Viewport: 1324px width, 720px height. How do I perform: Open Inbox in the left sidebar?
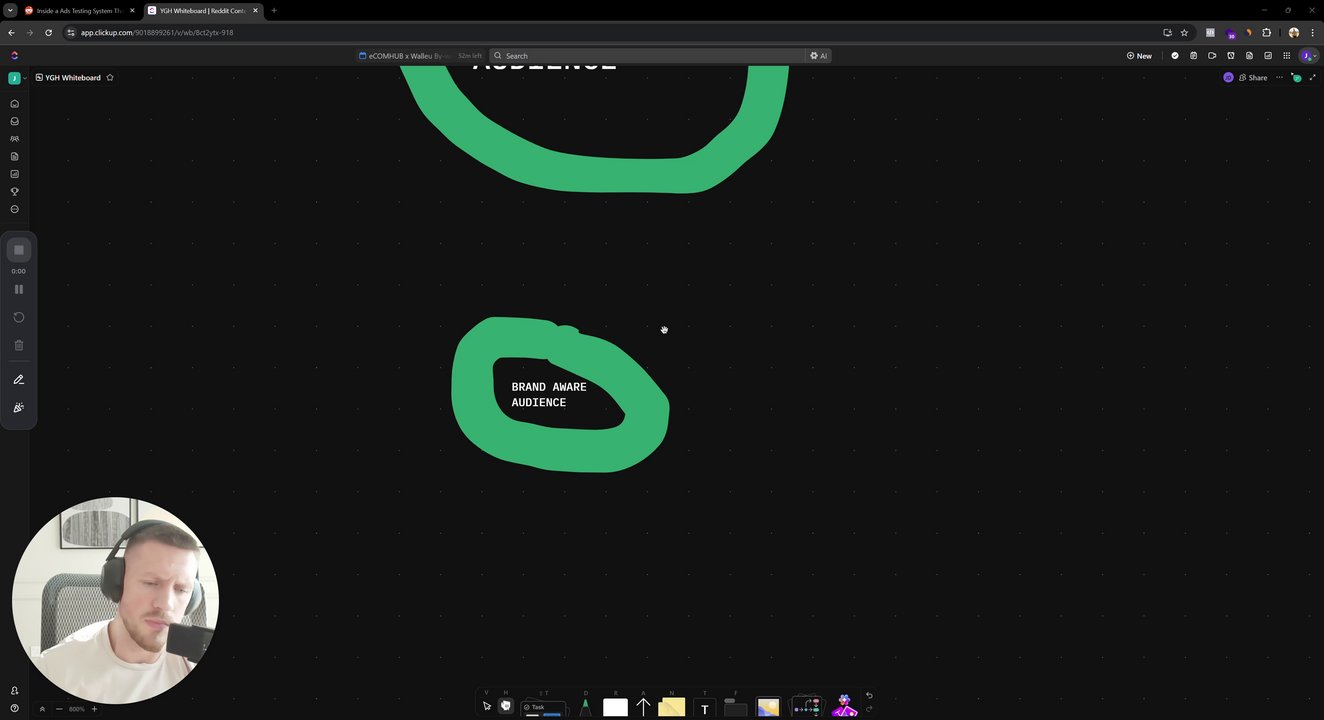pos(14,121)
